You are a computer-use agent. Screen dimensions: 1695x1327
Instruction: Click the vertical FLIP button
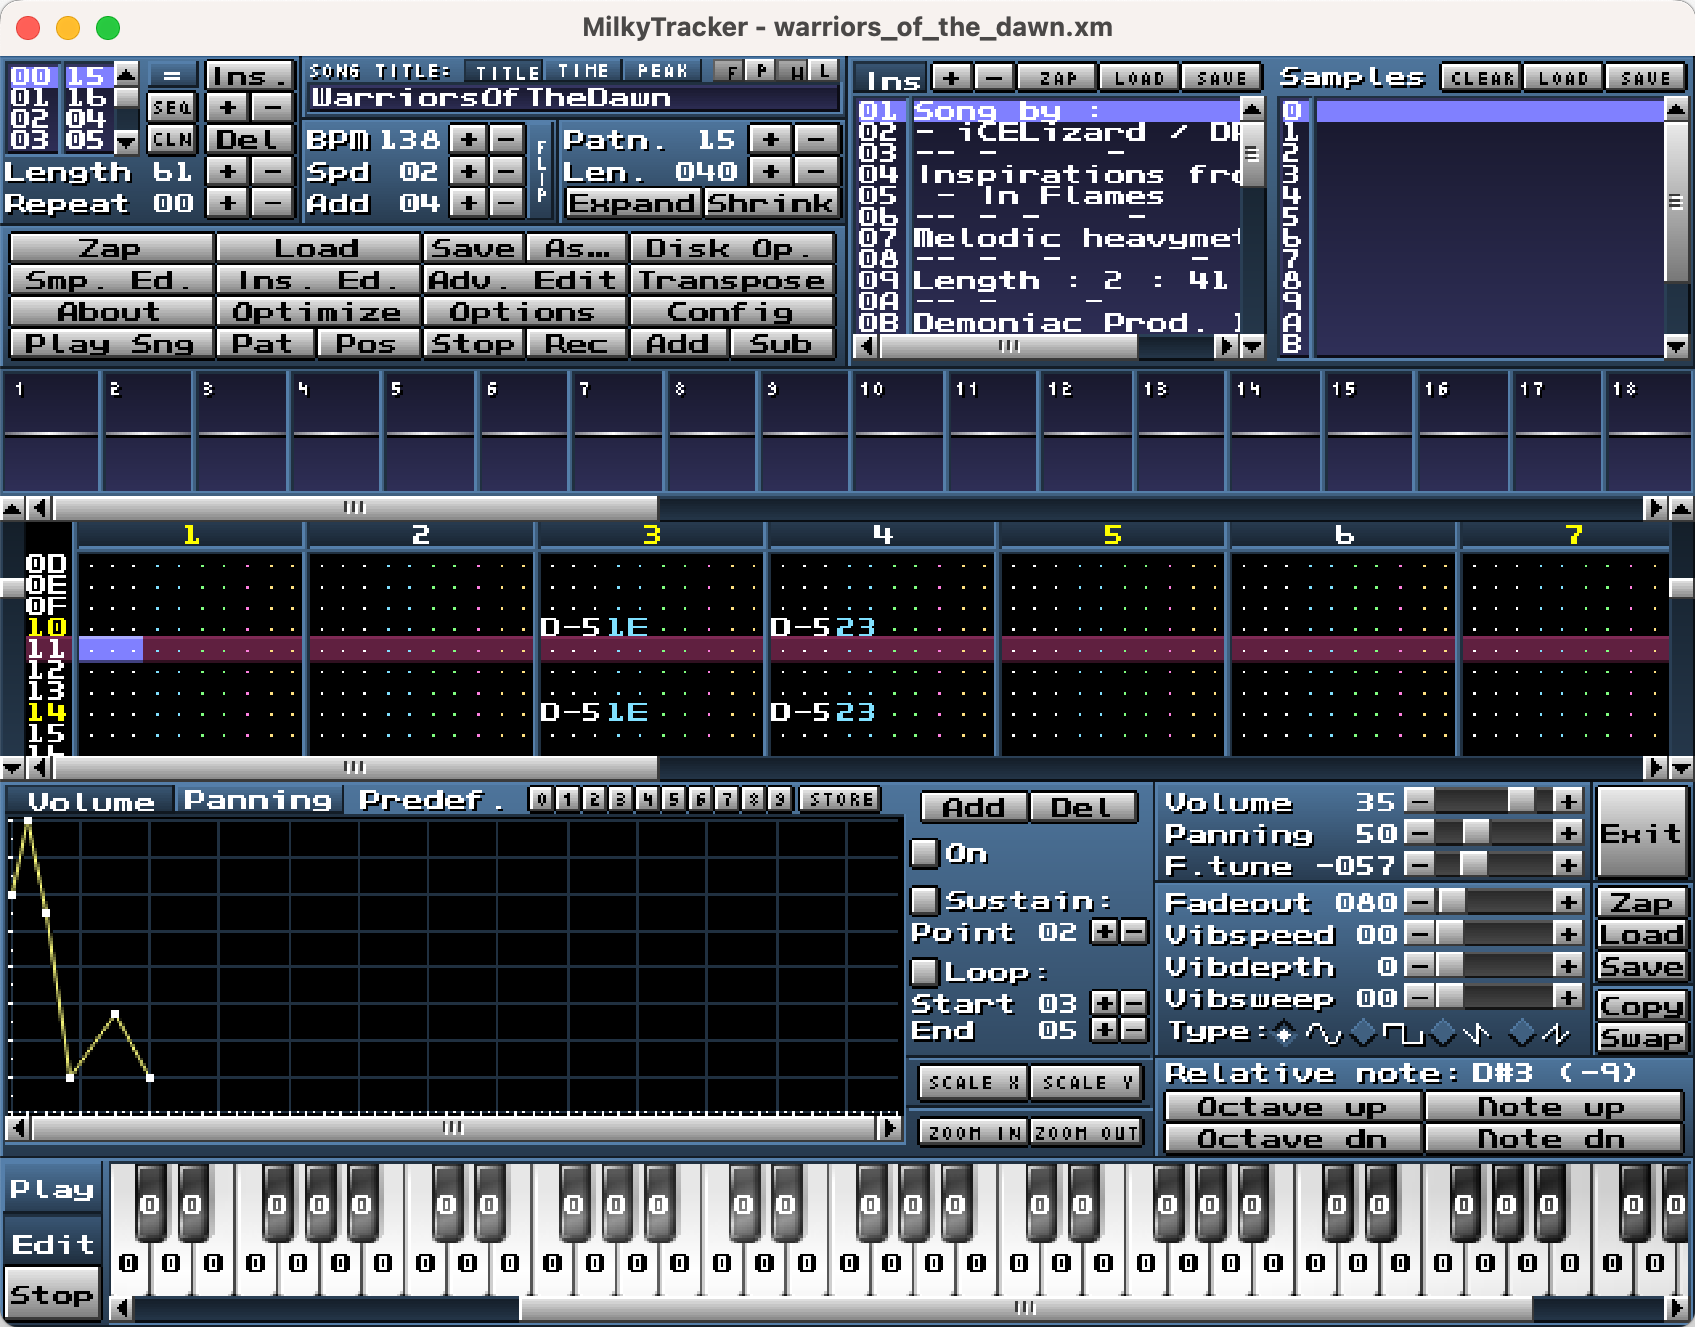coord(542,171)
